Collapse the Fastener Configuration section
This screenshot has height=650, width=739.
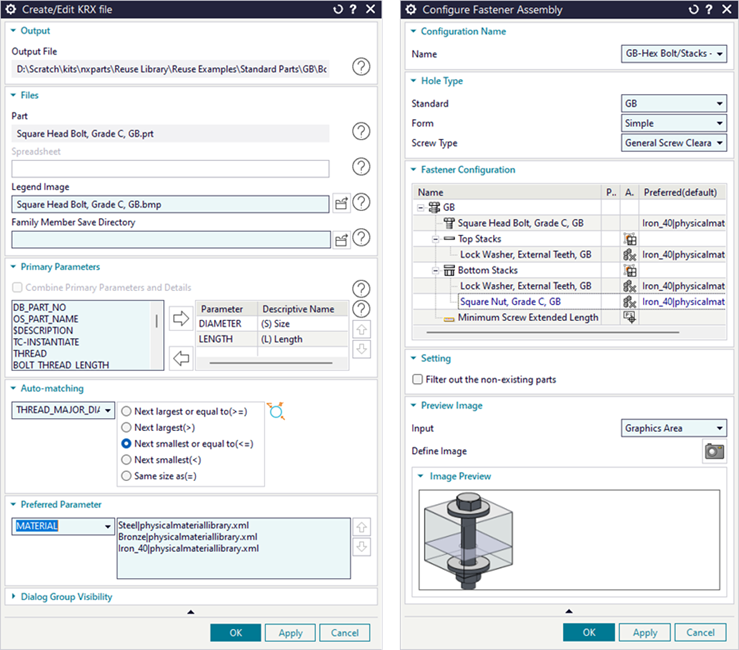[413, 170]
